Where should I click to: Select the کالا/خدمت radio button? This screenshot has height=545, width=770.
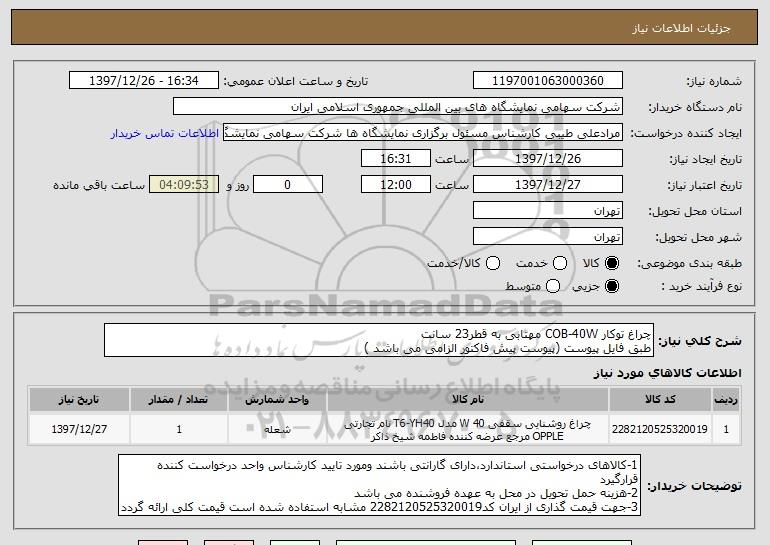tap(493, 263)
